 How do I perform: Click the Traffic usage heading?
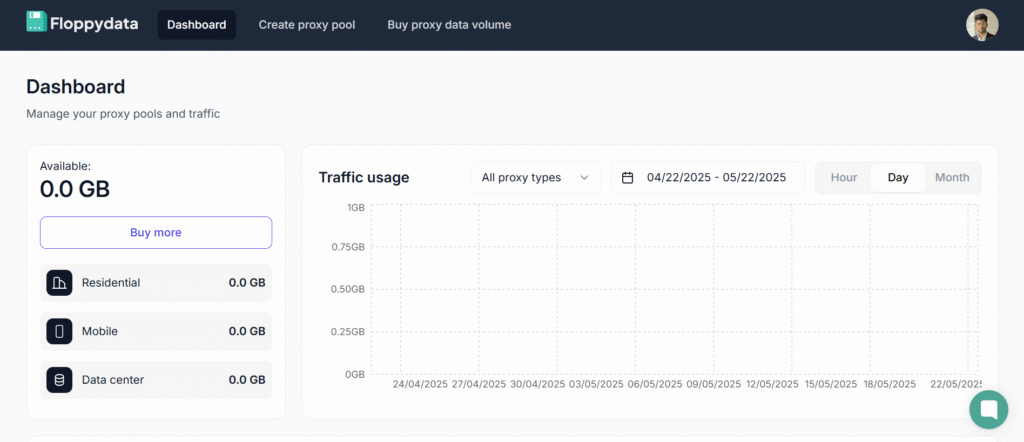364,178
